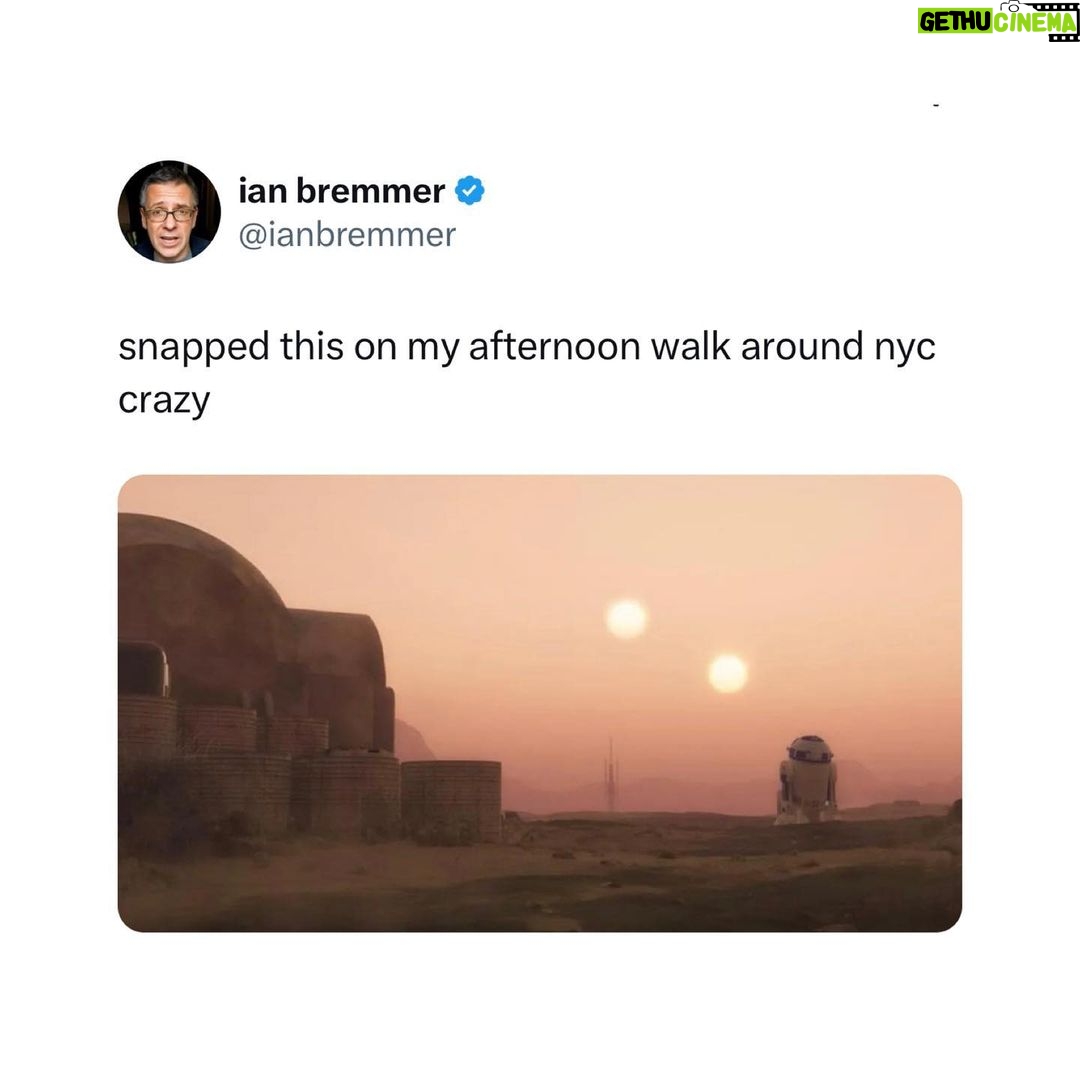Screen dimensions: 1080x1080
Task: Click the Gethu Cinema logo watermark
Action: [x=998, y=21]
